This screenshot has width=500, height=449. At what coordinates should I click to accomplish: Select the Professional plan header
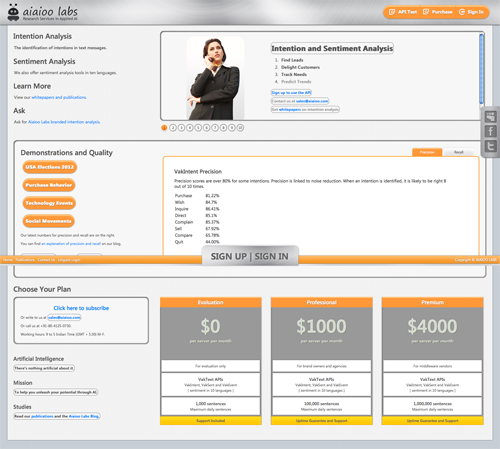(x=322, y=302)
